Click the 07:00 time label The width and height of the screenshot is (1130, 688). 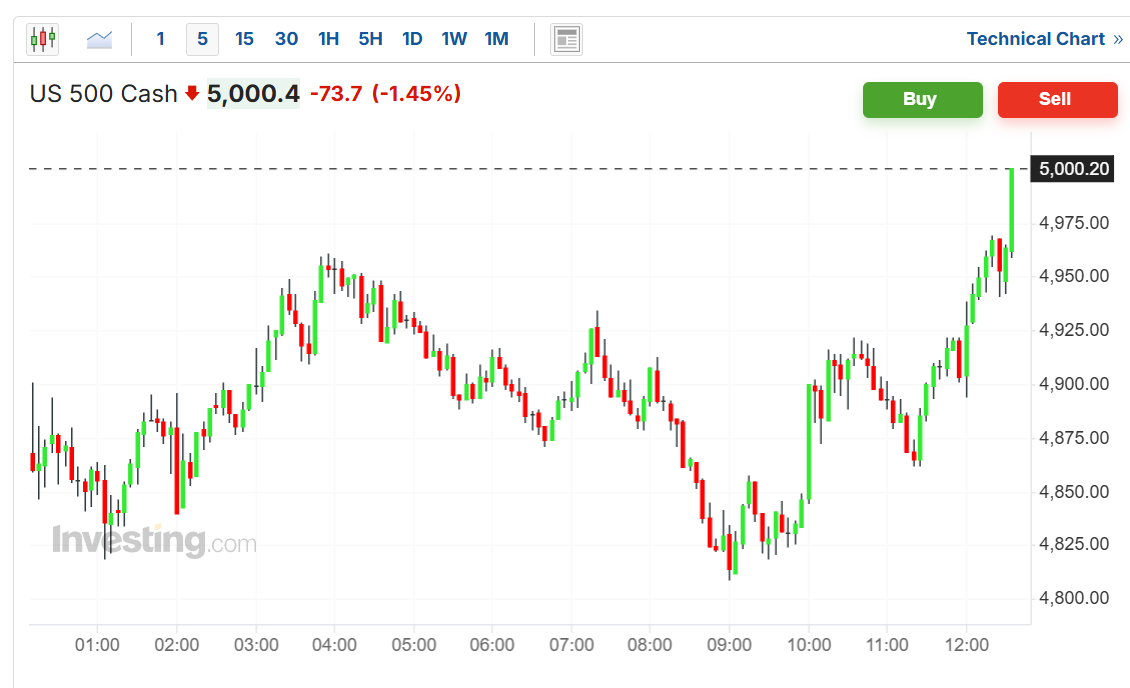(x=571, y=645)
